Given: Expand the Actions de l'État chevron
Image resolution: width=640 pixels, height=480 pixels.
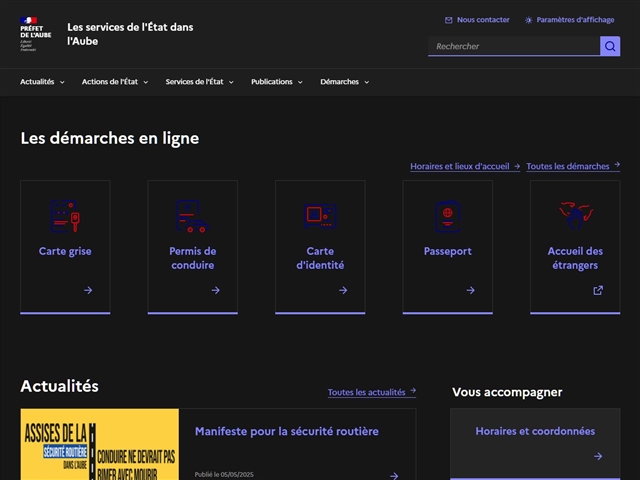Looking at the screenshot, I should coord(146,82).
